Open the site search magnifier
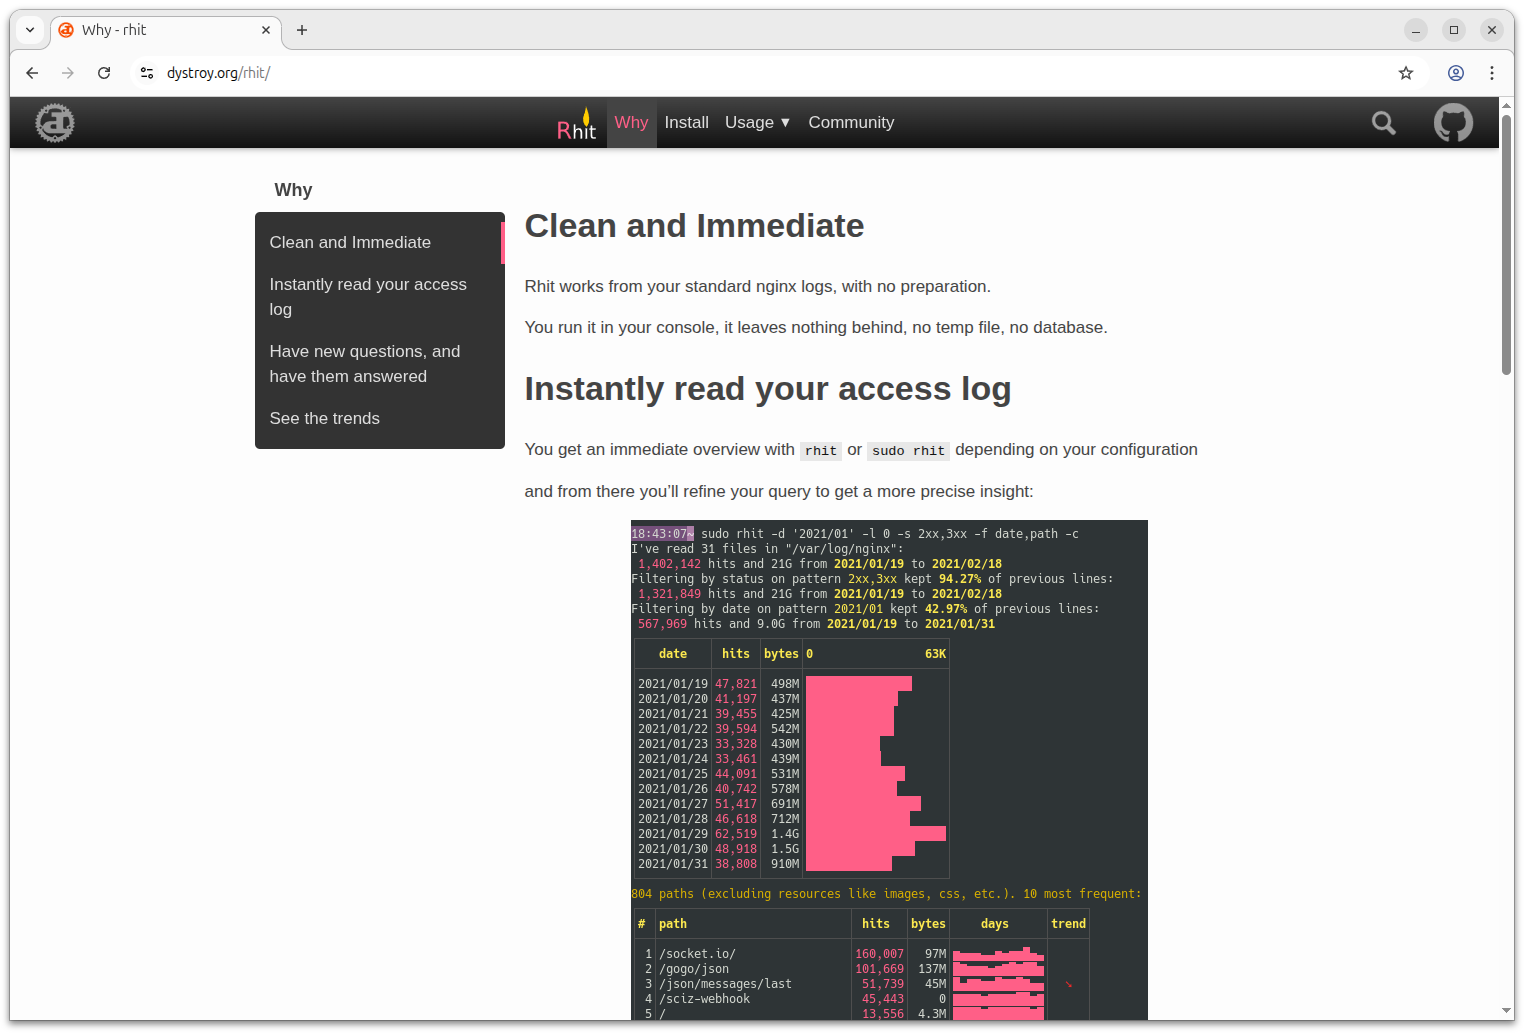Screen dimensions: 1524x1033 [x=1383, y=123]
